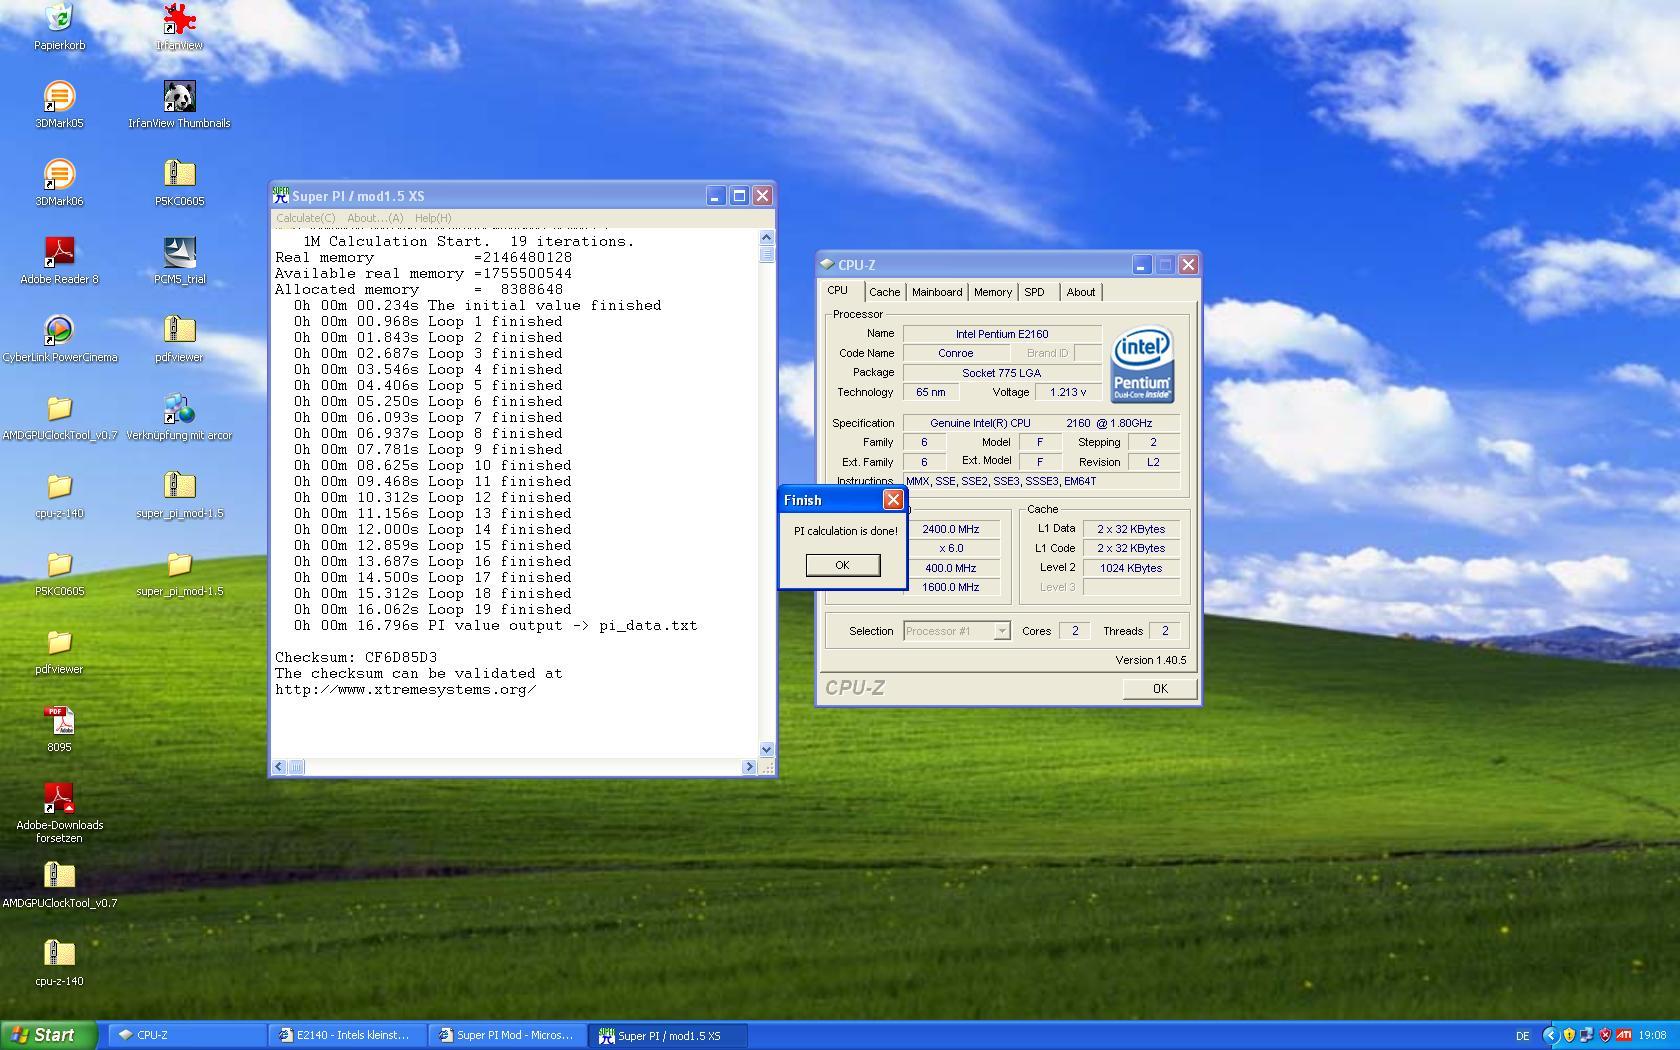Close the Finish dialog with X

[x=893, y=499]
